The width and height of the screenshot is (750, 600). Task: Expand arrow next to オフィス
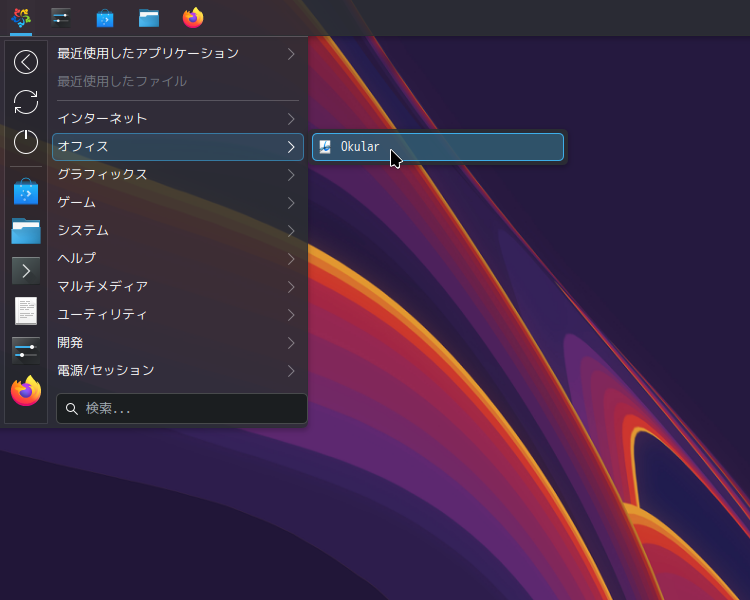point(291,147)
